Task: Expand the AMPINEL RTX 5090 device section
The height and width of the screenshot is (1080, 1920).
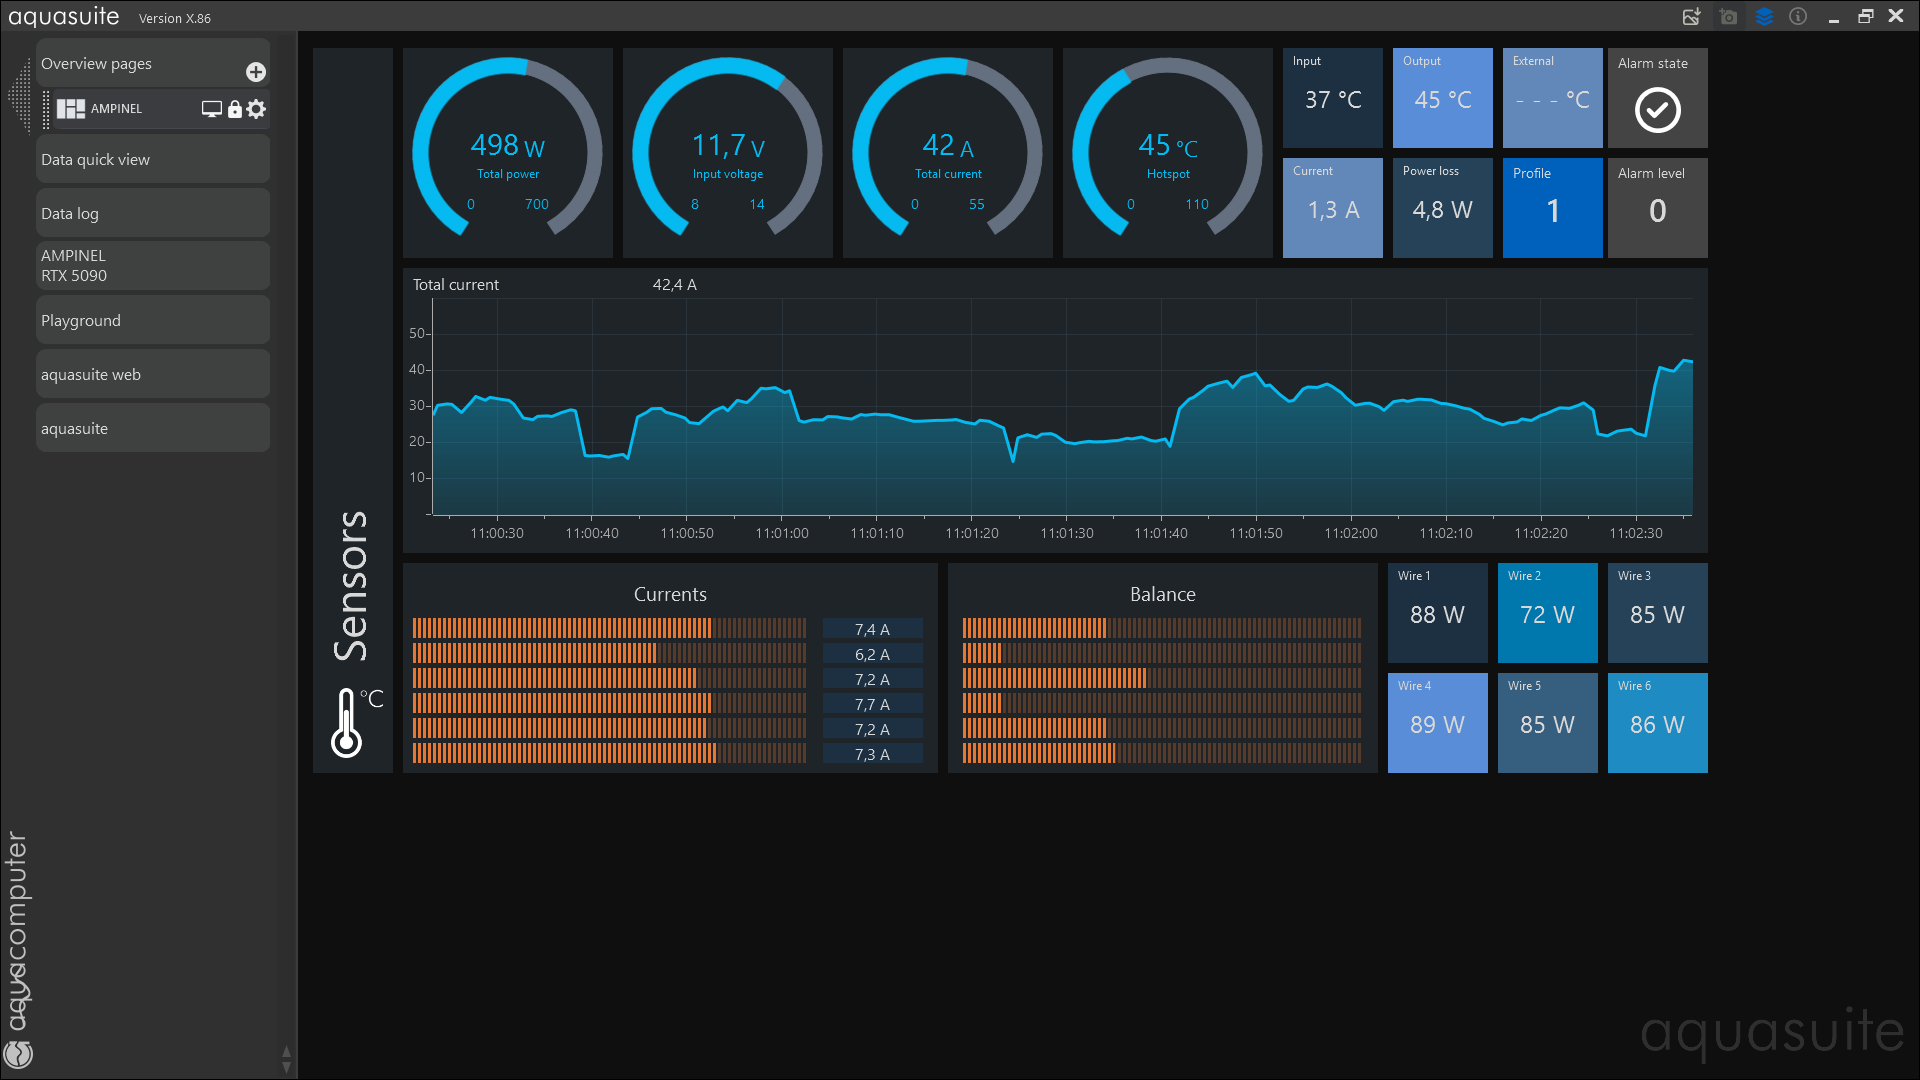Action: [152, 266]
